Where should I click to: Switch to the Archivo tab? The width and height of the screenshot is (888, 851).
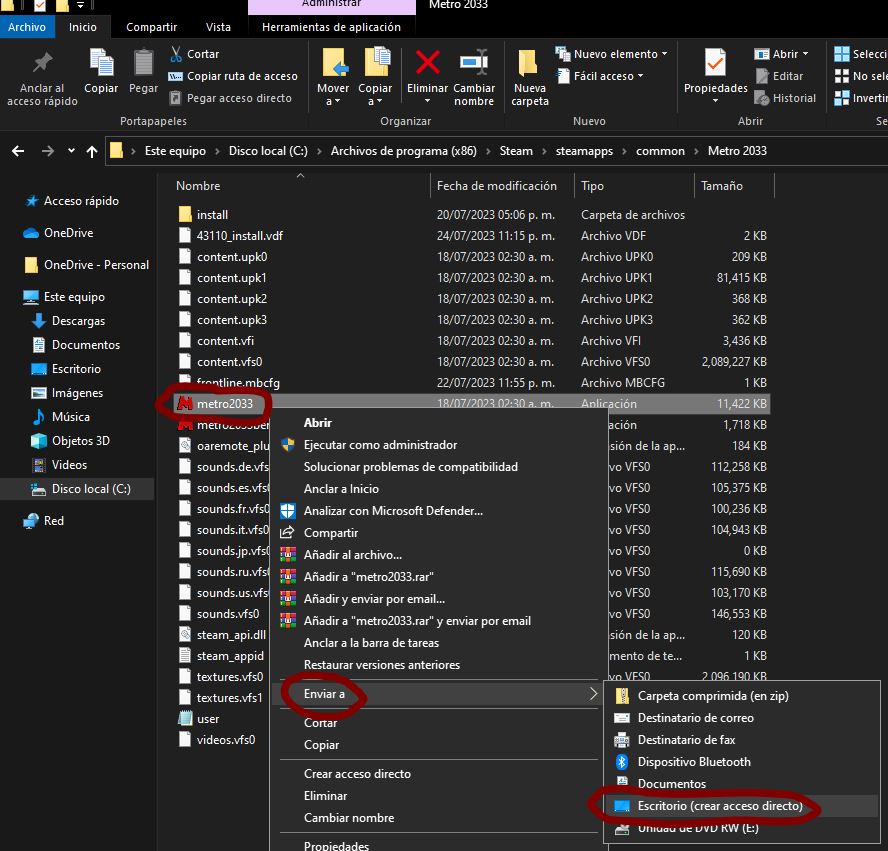pos(27,27)
